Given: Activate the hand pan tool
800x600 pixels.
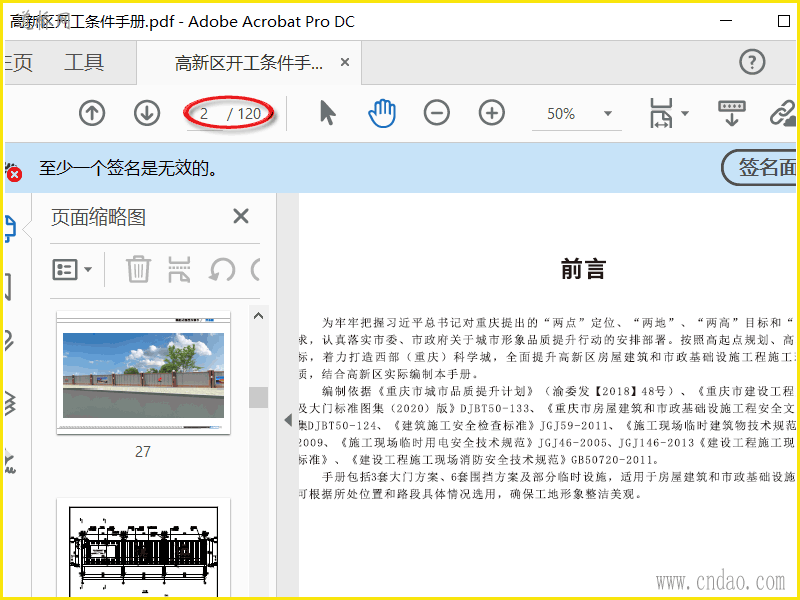Looking at the screenshot, I should pyautogui.click(x=382, y=113).
